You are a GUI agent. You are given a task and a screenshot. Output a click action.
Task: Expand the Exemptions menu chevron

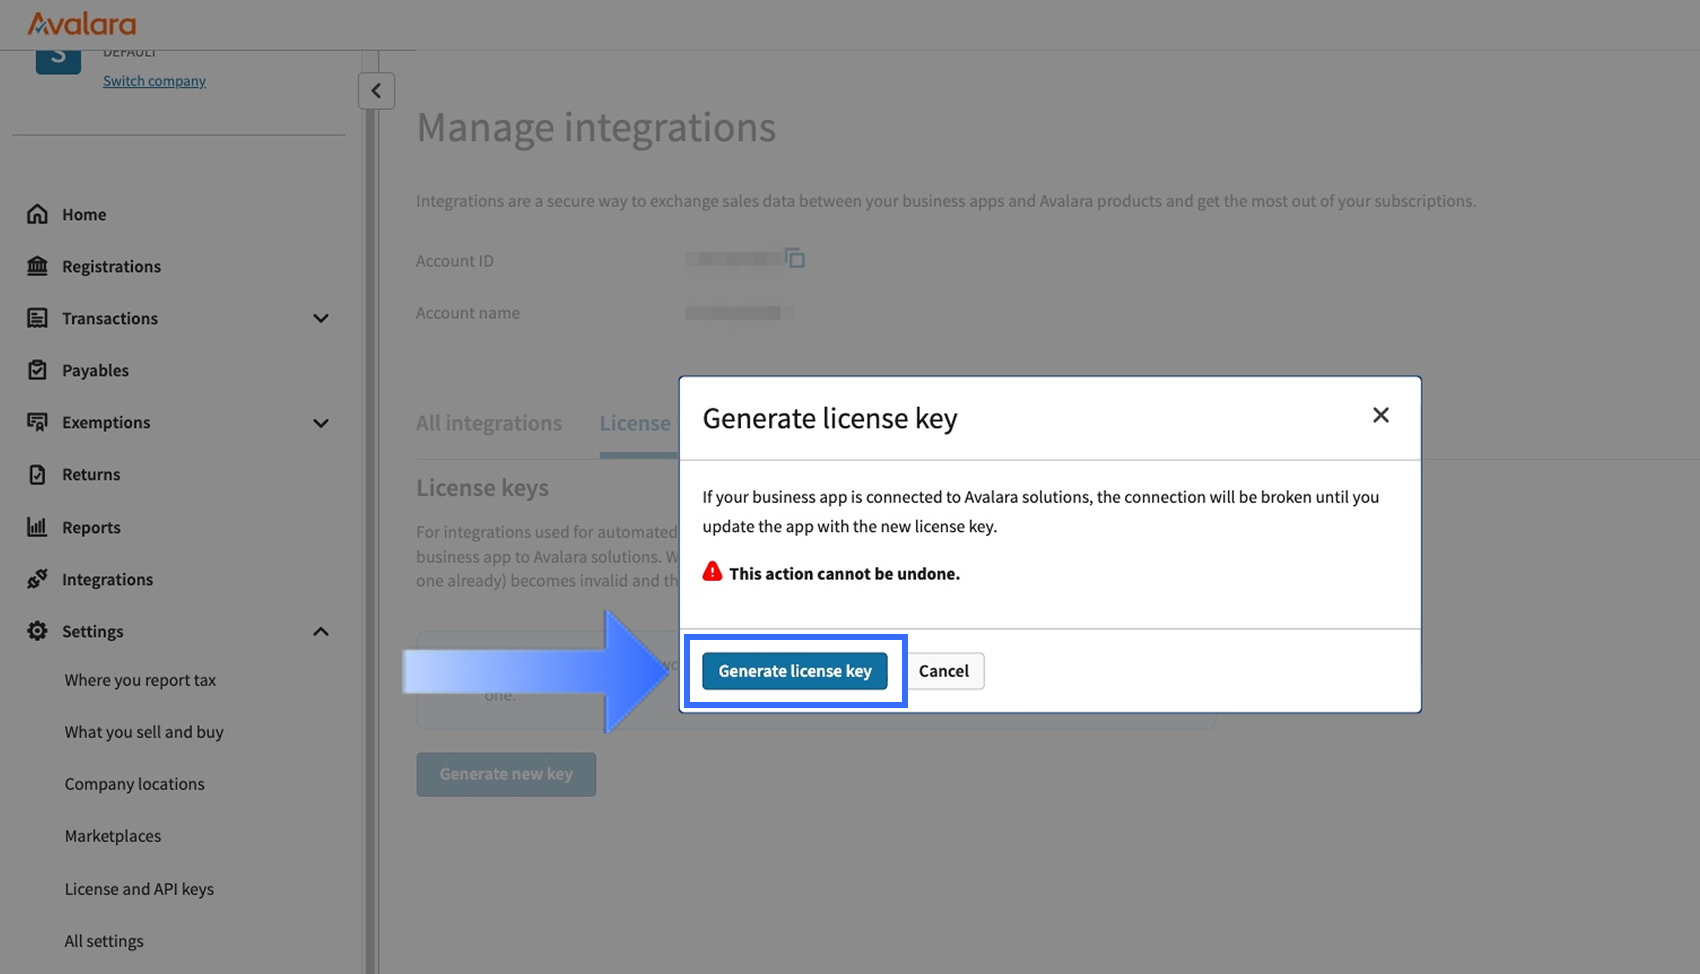tap(321, 423)
